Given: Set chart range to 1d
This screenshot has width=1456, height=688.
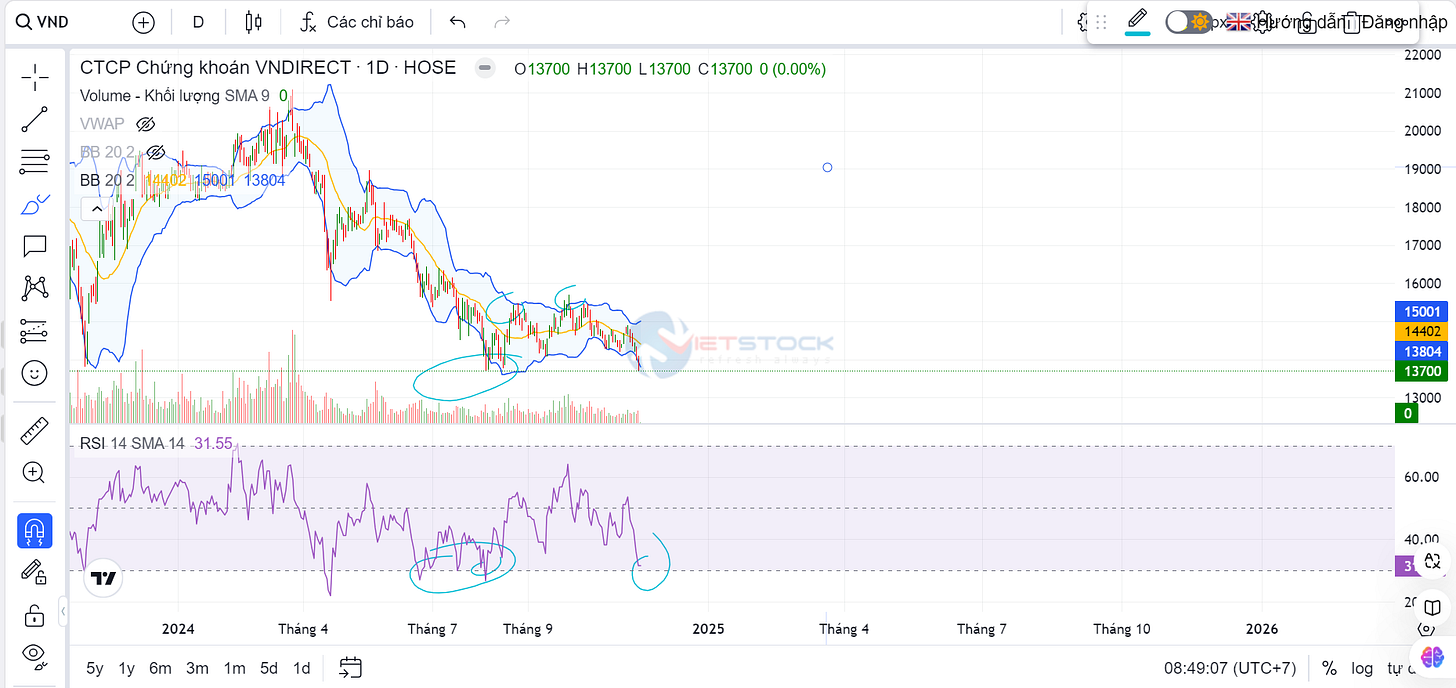Looking at the screenshot, I should point(301,668).
